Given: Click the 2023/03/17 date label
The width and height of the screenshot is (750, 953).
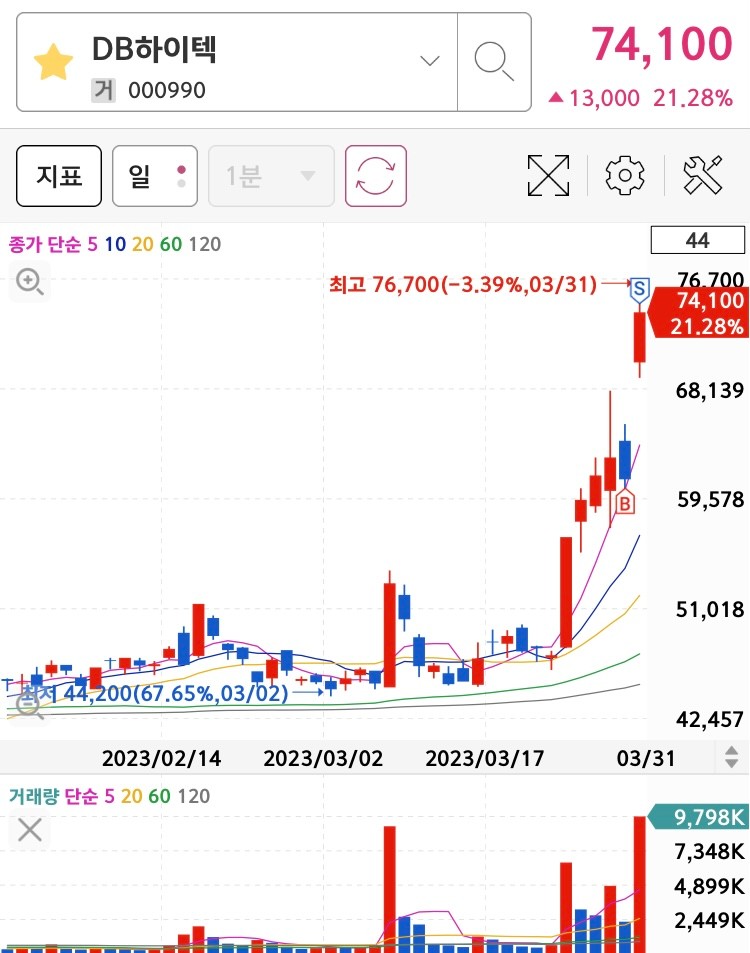Looking at the screenshot, I should [x=485, y=759].
